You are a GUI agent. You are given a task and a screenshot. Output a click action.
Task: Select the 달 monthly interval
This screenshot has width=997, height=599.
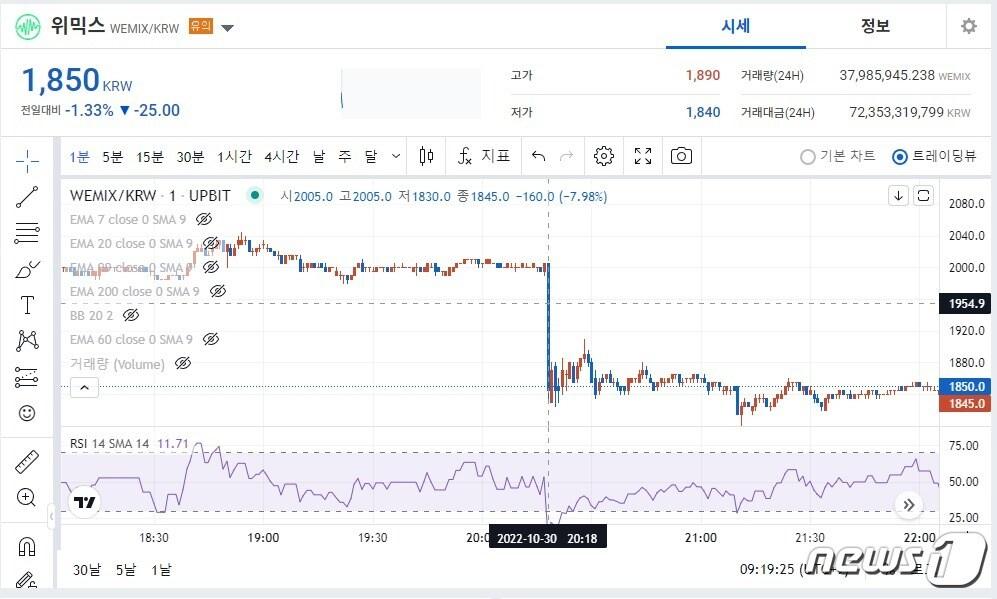coord(371,156)
